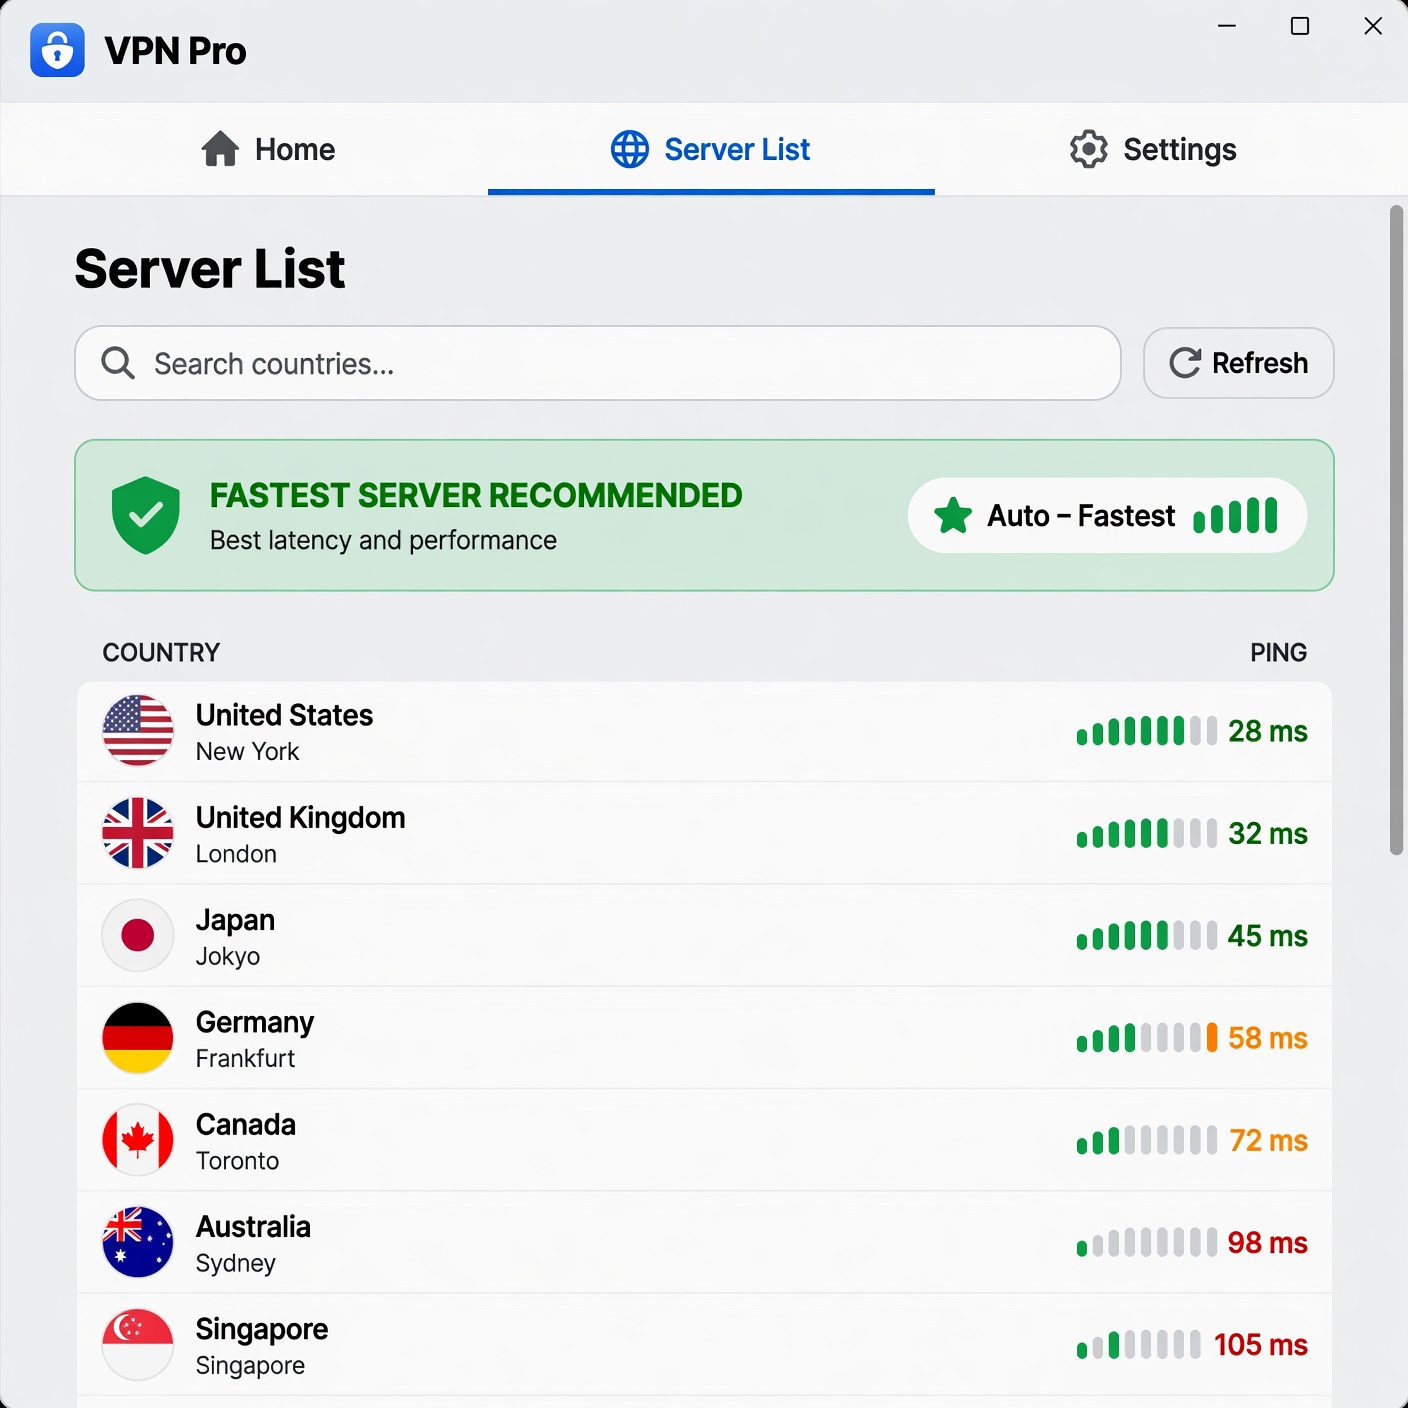Close the VPN Pro window
Screen dimensions: 1408x1408
click(x=1373, y=26)
